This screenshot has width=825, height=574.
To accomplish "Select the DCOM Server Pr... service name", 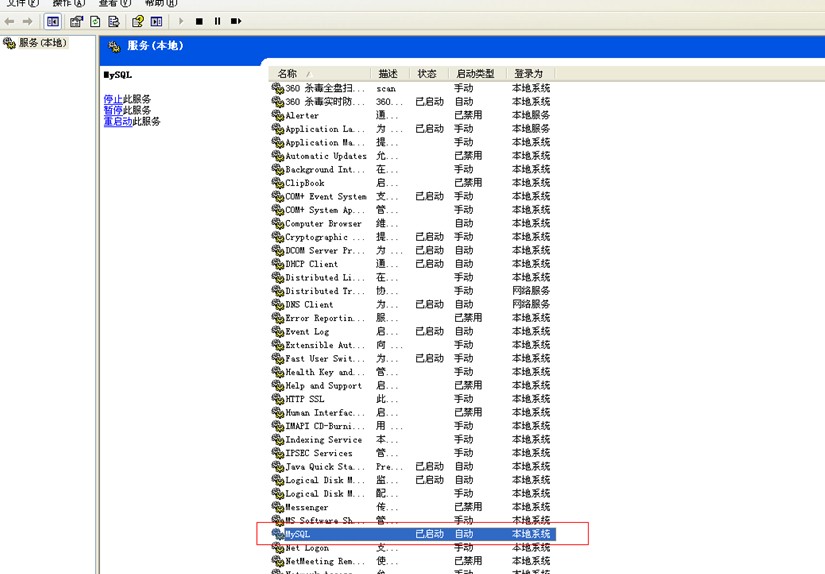I will point(325,250).
